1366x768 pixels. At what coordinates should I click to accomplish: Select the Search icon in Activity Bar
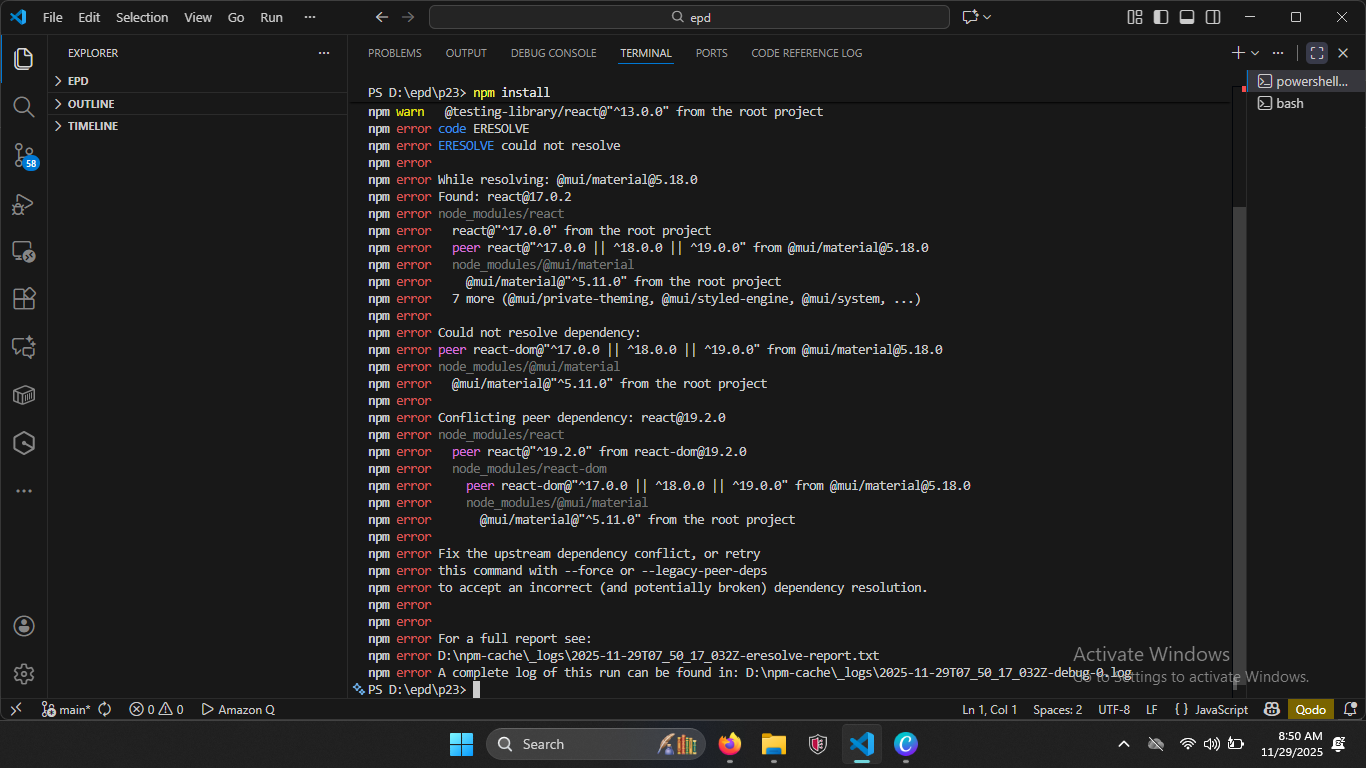(x=24, y=107)
